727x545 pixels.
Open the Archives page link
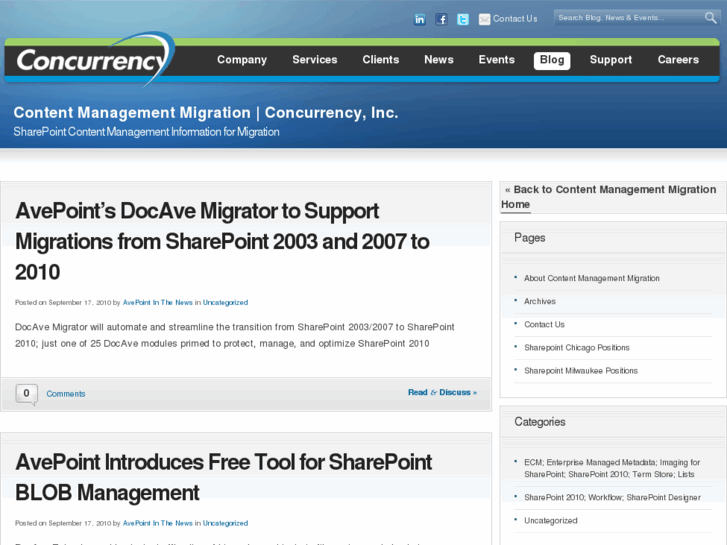(x=540, y=301)
